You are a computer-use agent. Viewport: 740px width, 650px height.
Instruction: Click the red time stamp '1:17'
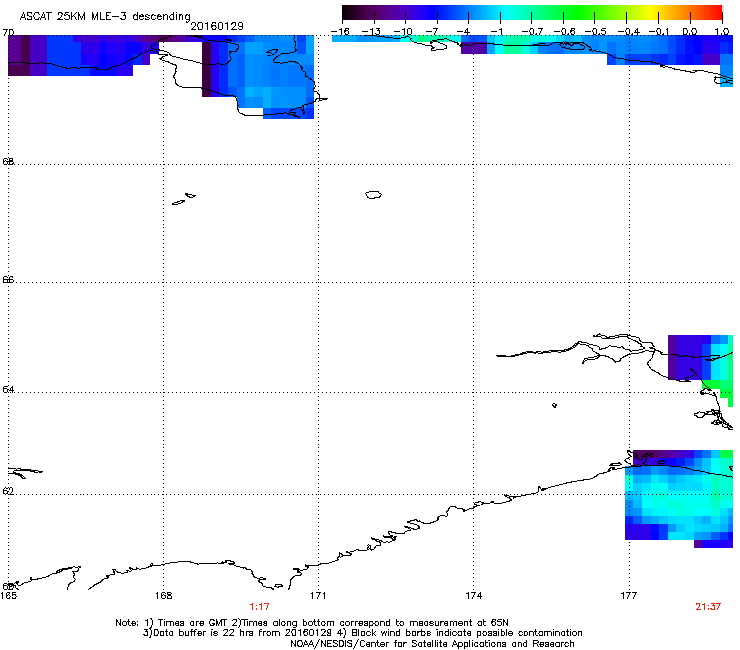click(x=259, y=607)
